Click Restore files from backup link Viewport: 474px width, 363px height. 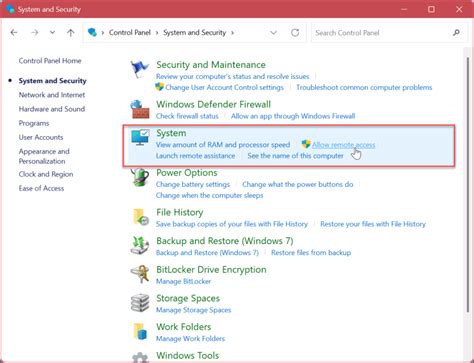coord(311,253)
